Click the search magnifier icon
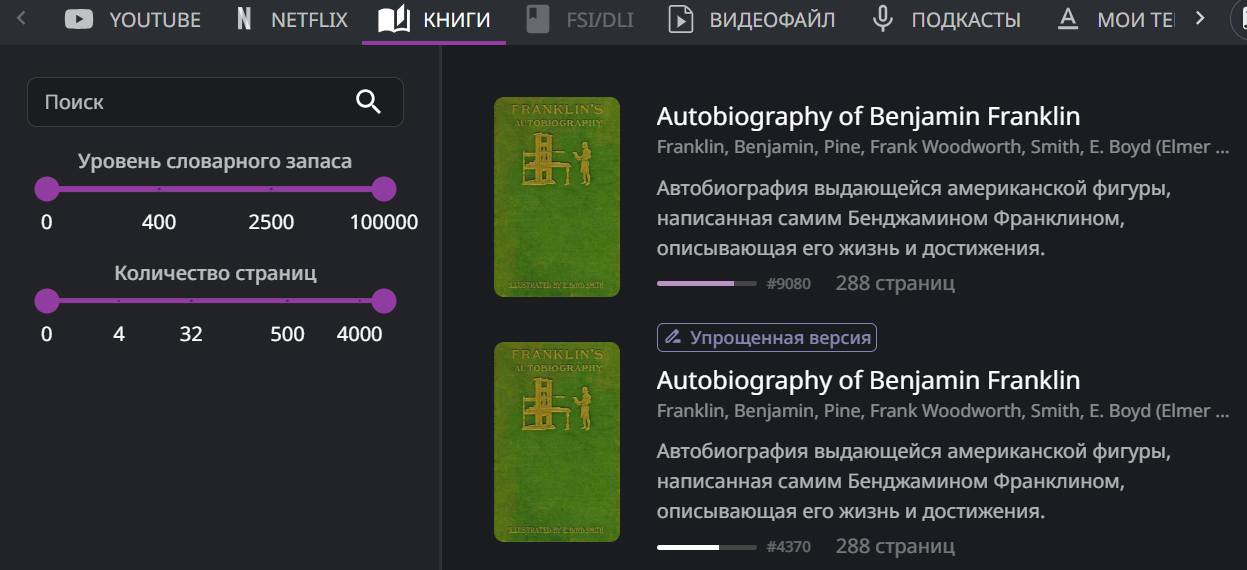This screenshot has height=570, width=1247. coord(369,101)
